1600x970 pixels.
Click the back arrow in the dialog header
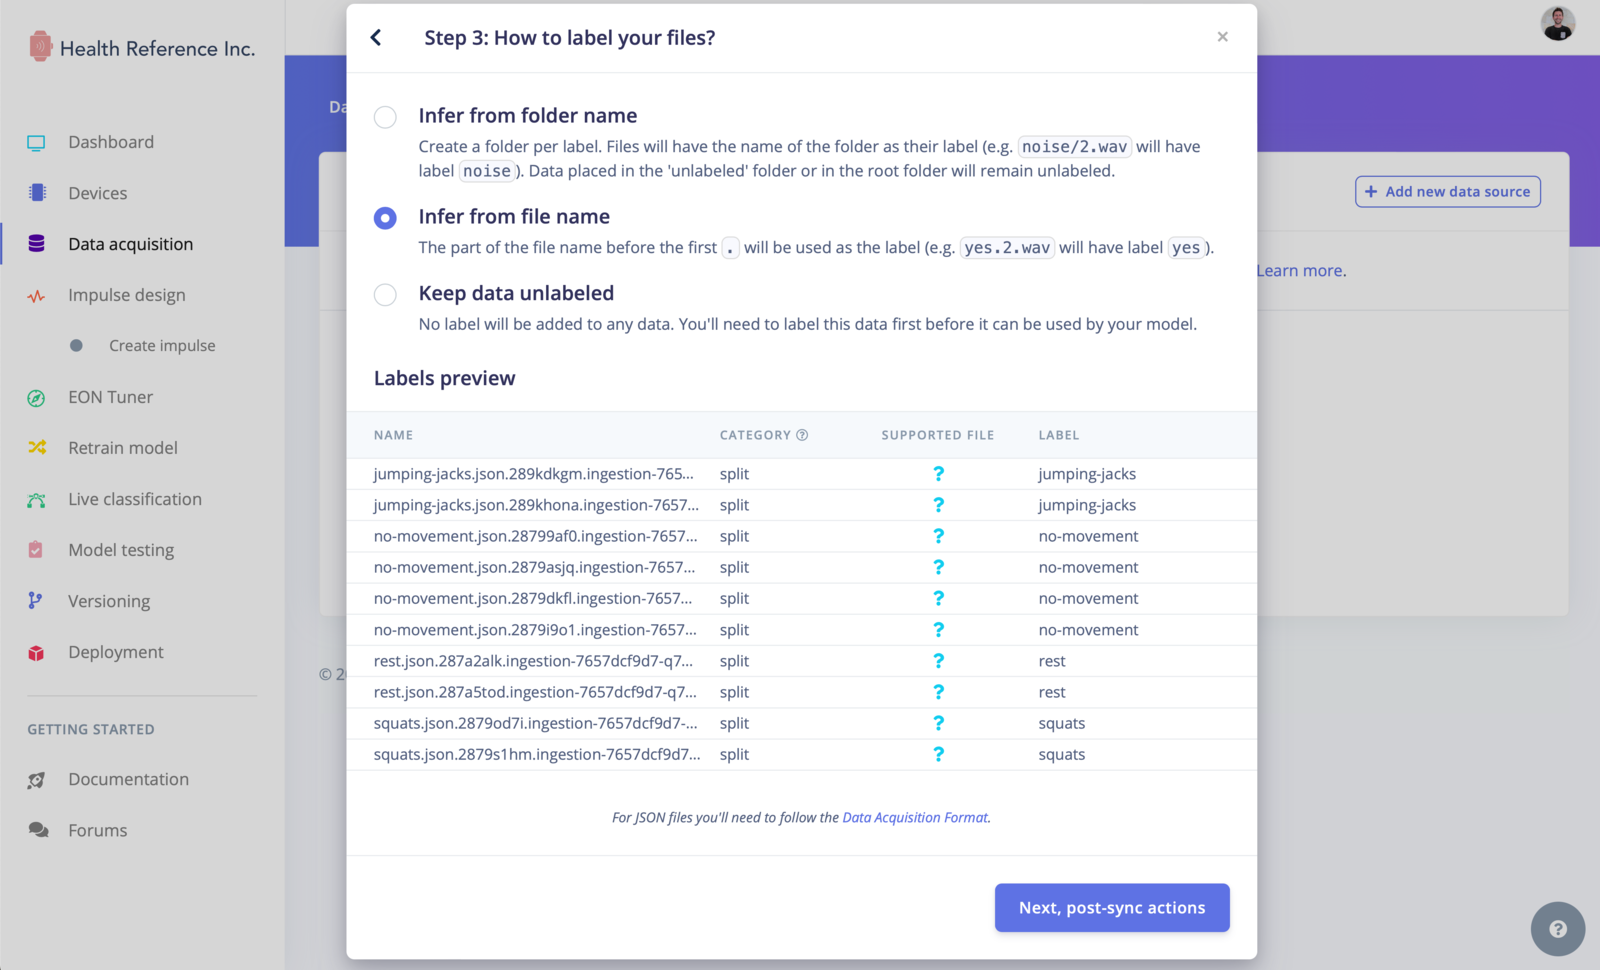[376, 38]
